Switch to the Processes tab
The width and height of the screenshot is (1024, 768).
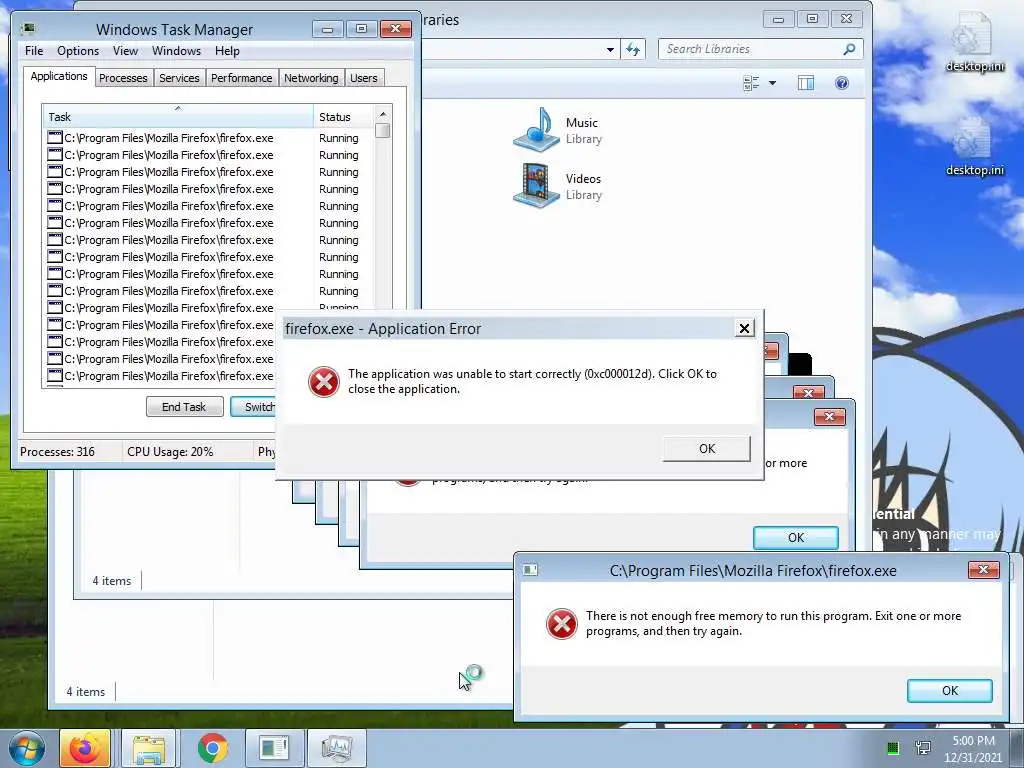123,78
